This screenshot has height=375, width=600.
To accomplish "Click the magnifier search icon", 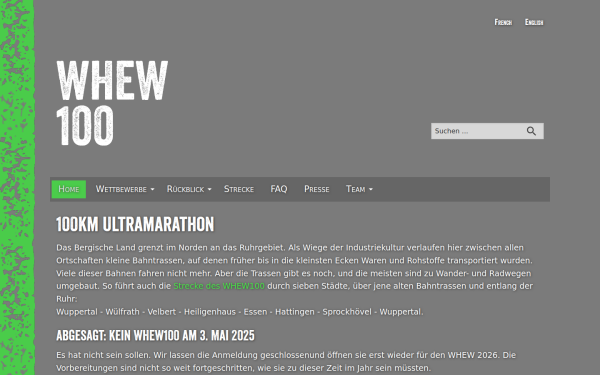I will (x=531, y=131).
